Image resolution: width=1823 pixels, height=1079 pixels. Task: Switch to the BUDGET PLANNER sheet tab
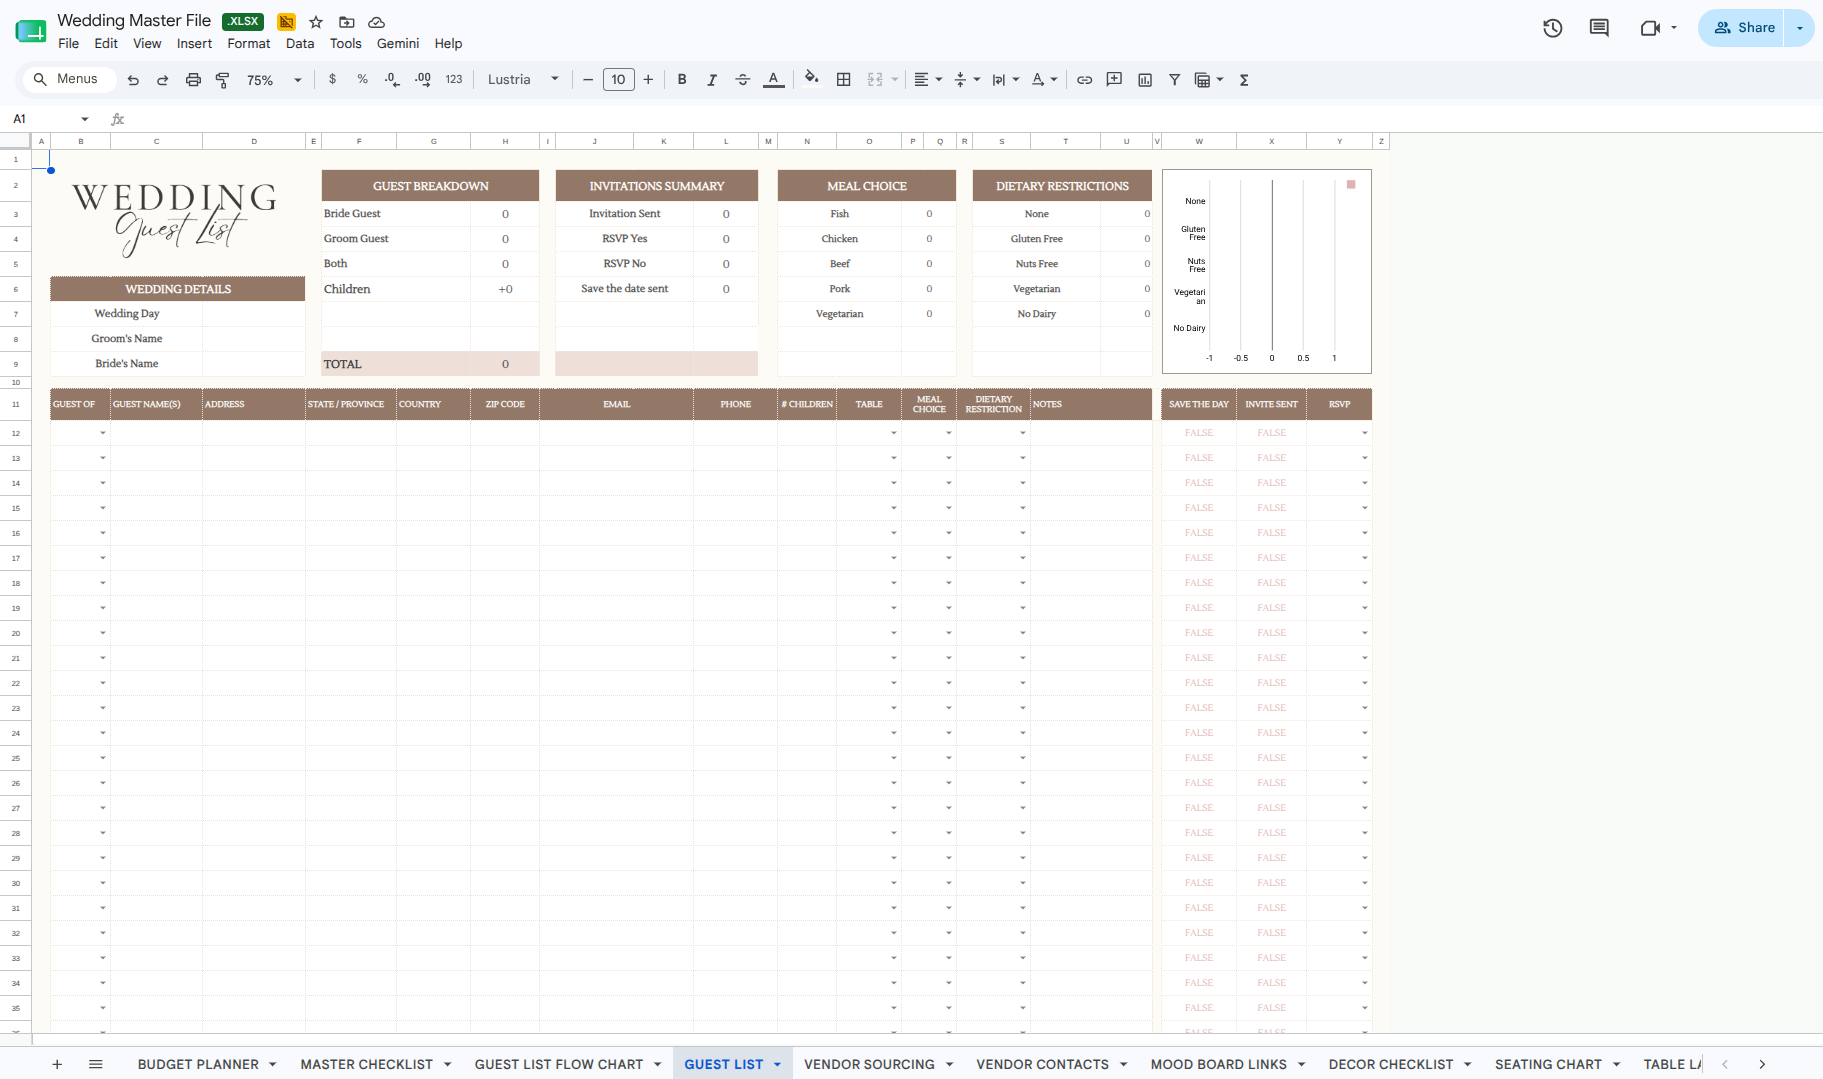click(198, 1065)
